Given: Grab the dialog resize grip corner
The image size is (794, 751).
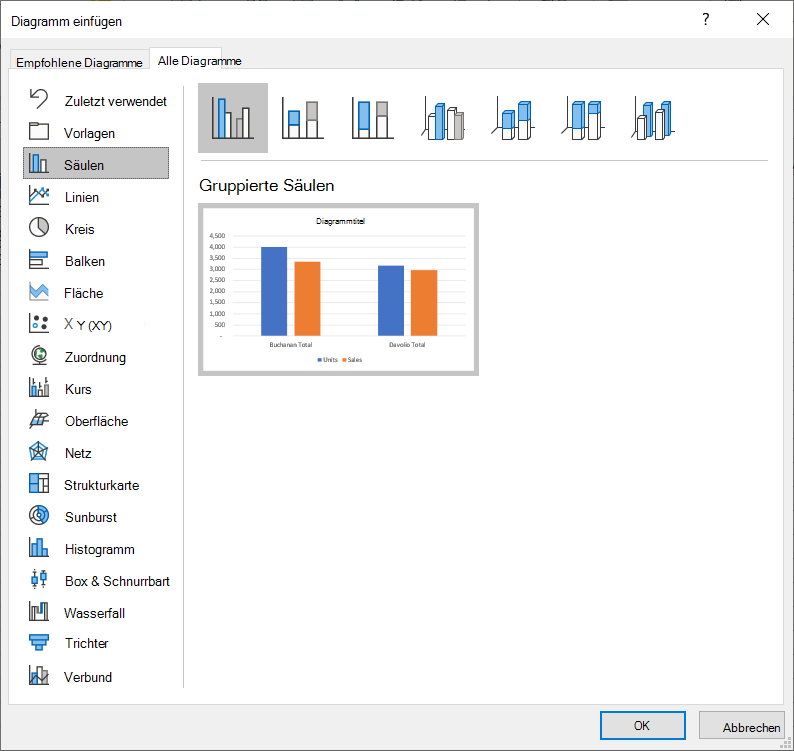Looking at the screenshot, I should [x=787, y=743].
